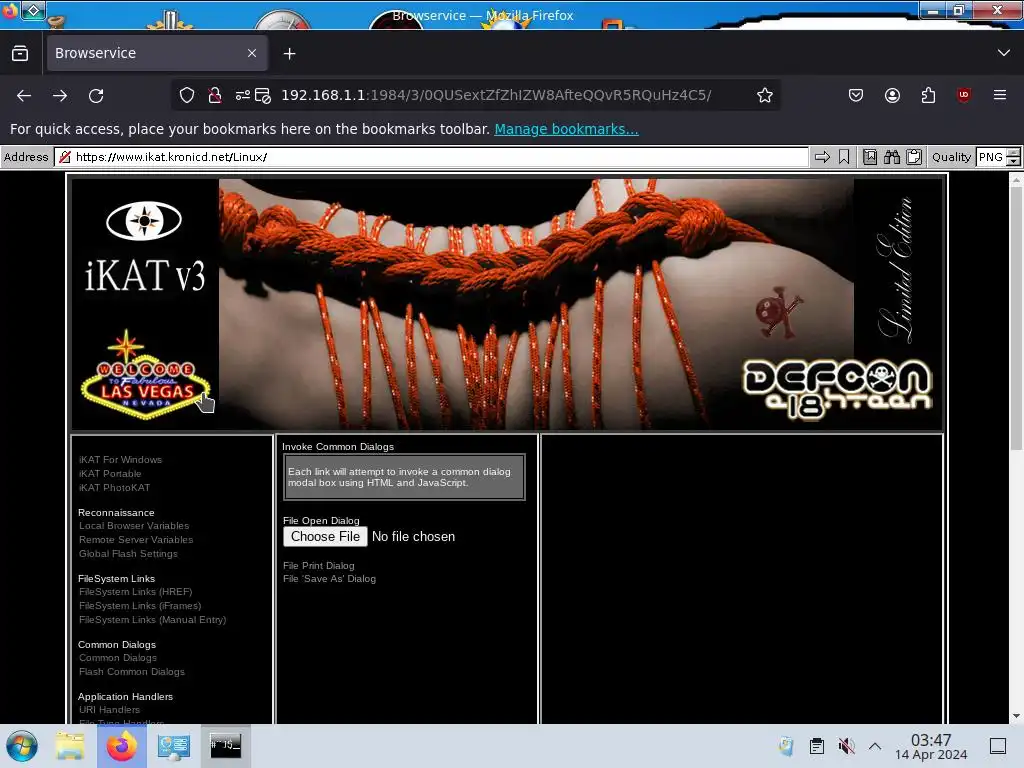Bookmark page with Browservice bookmark icon
Screen dimensions: 1024x768
pos(844,157)
